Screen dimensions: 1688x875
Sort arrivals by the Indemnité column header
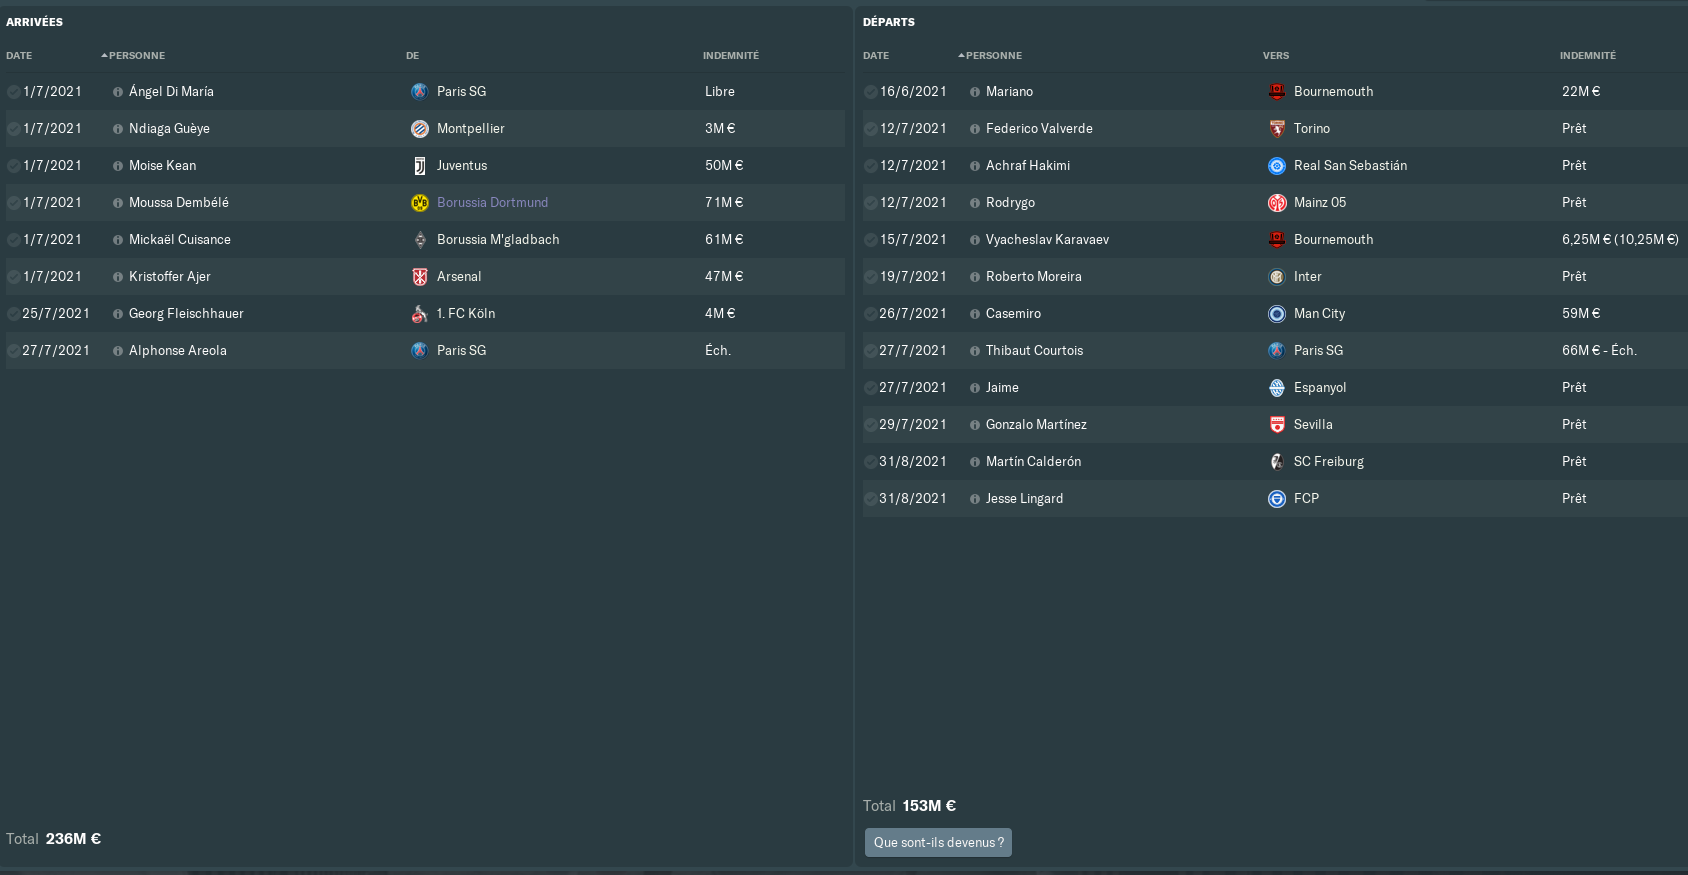(x=731, y=56)
